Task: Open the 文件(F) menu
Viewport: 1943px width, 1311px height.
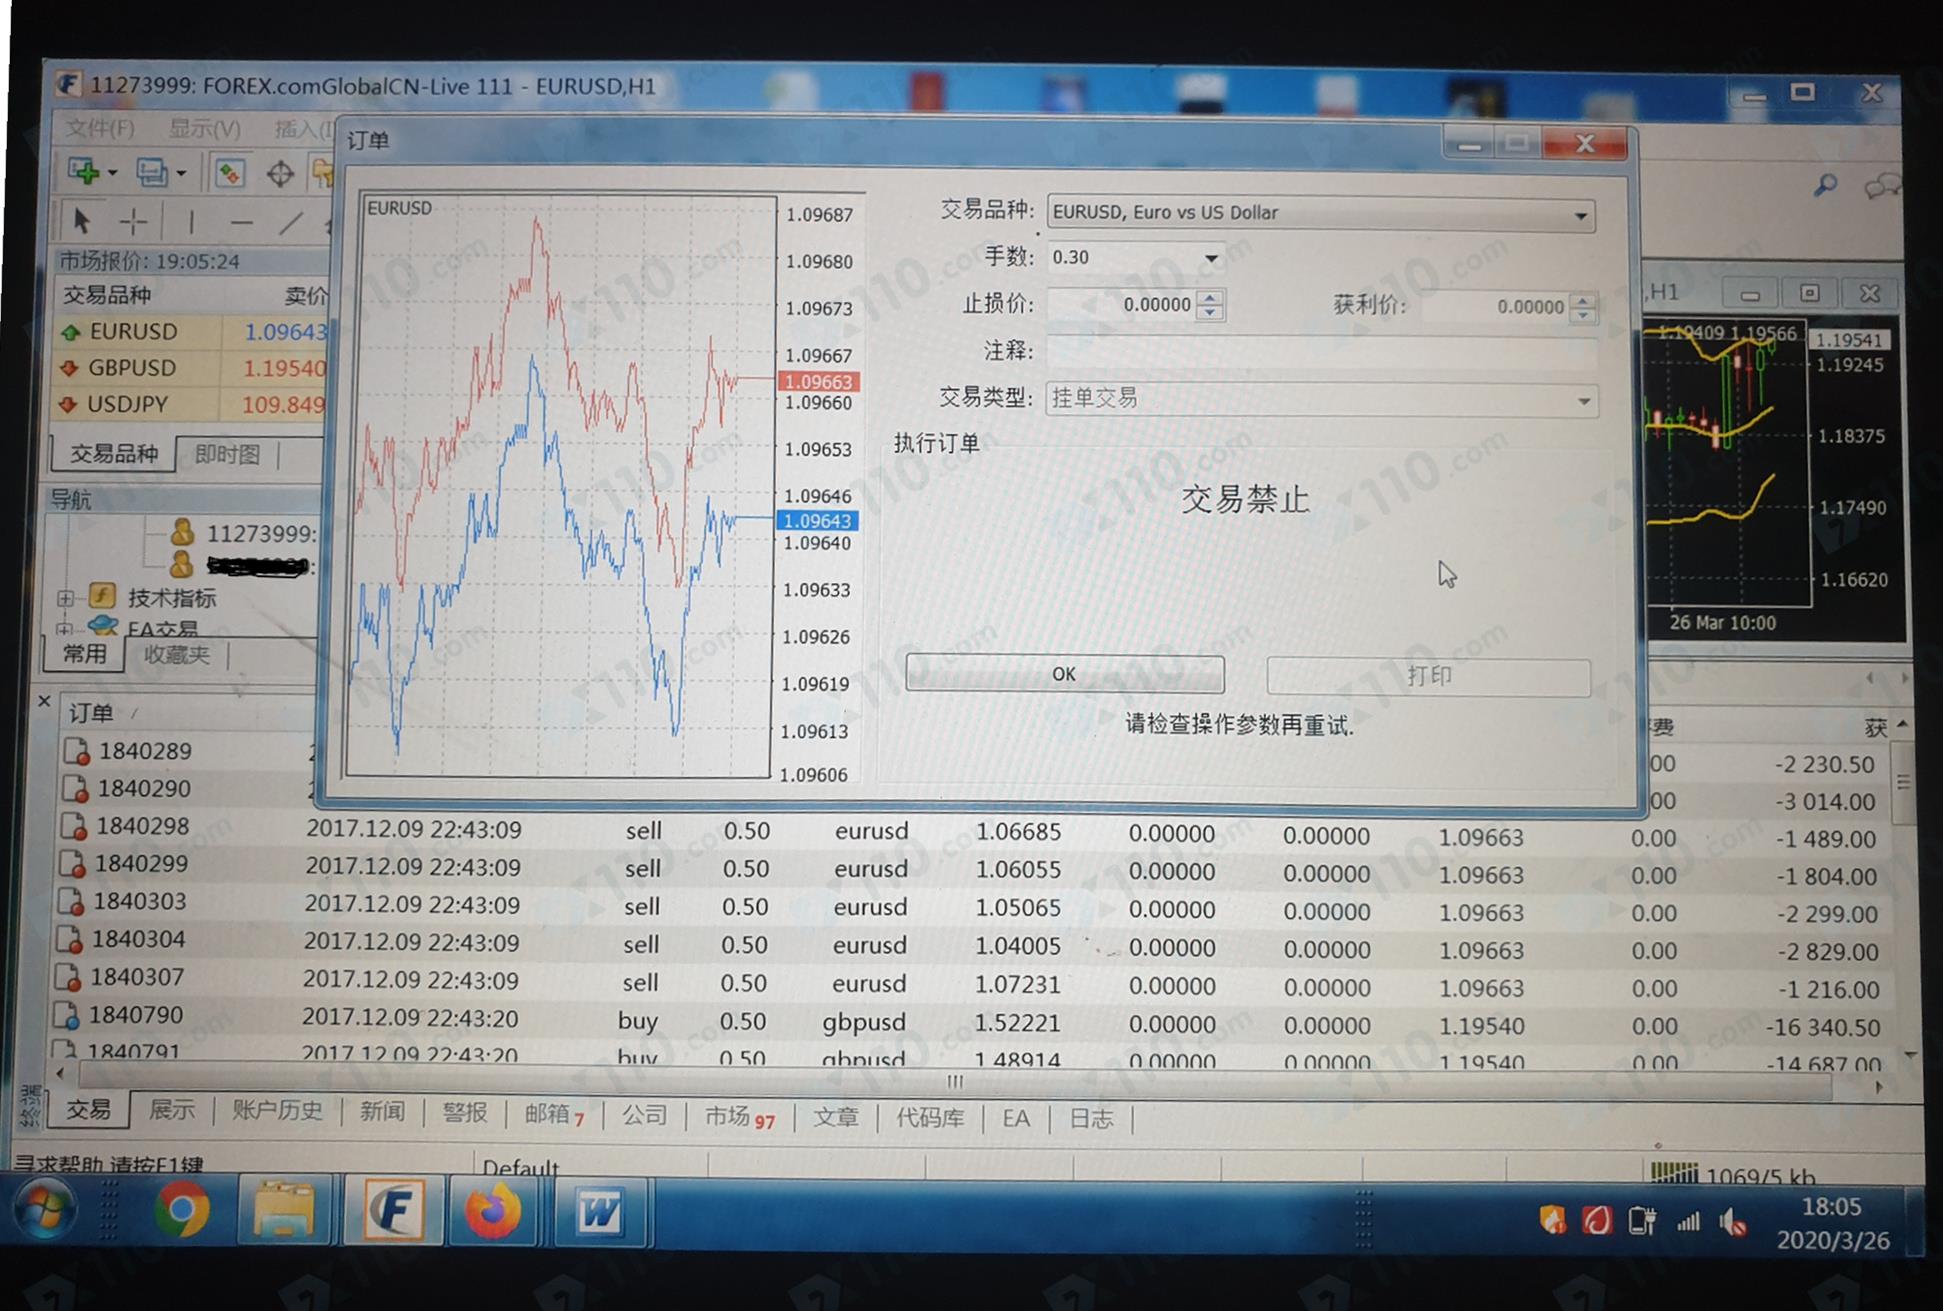Action: click(100, 128)
